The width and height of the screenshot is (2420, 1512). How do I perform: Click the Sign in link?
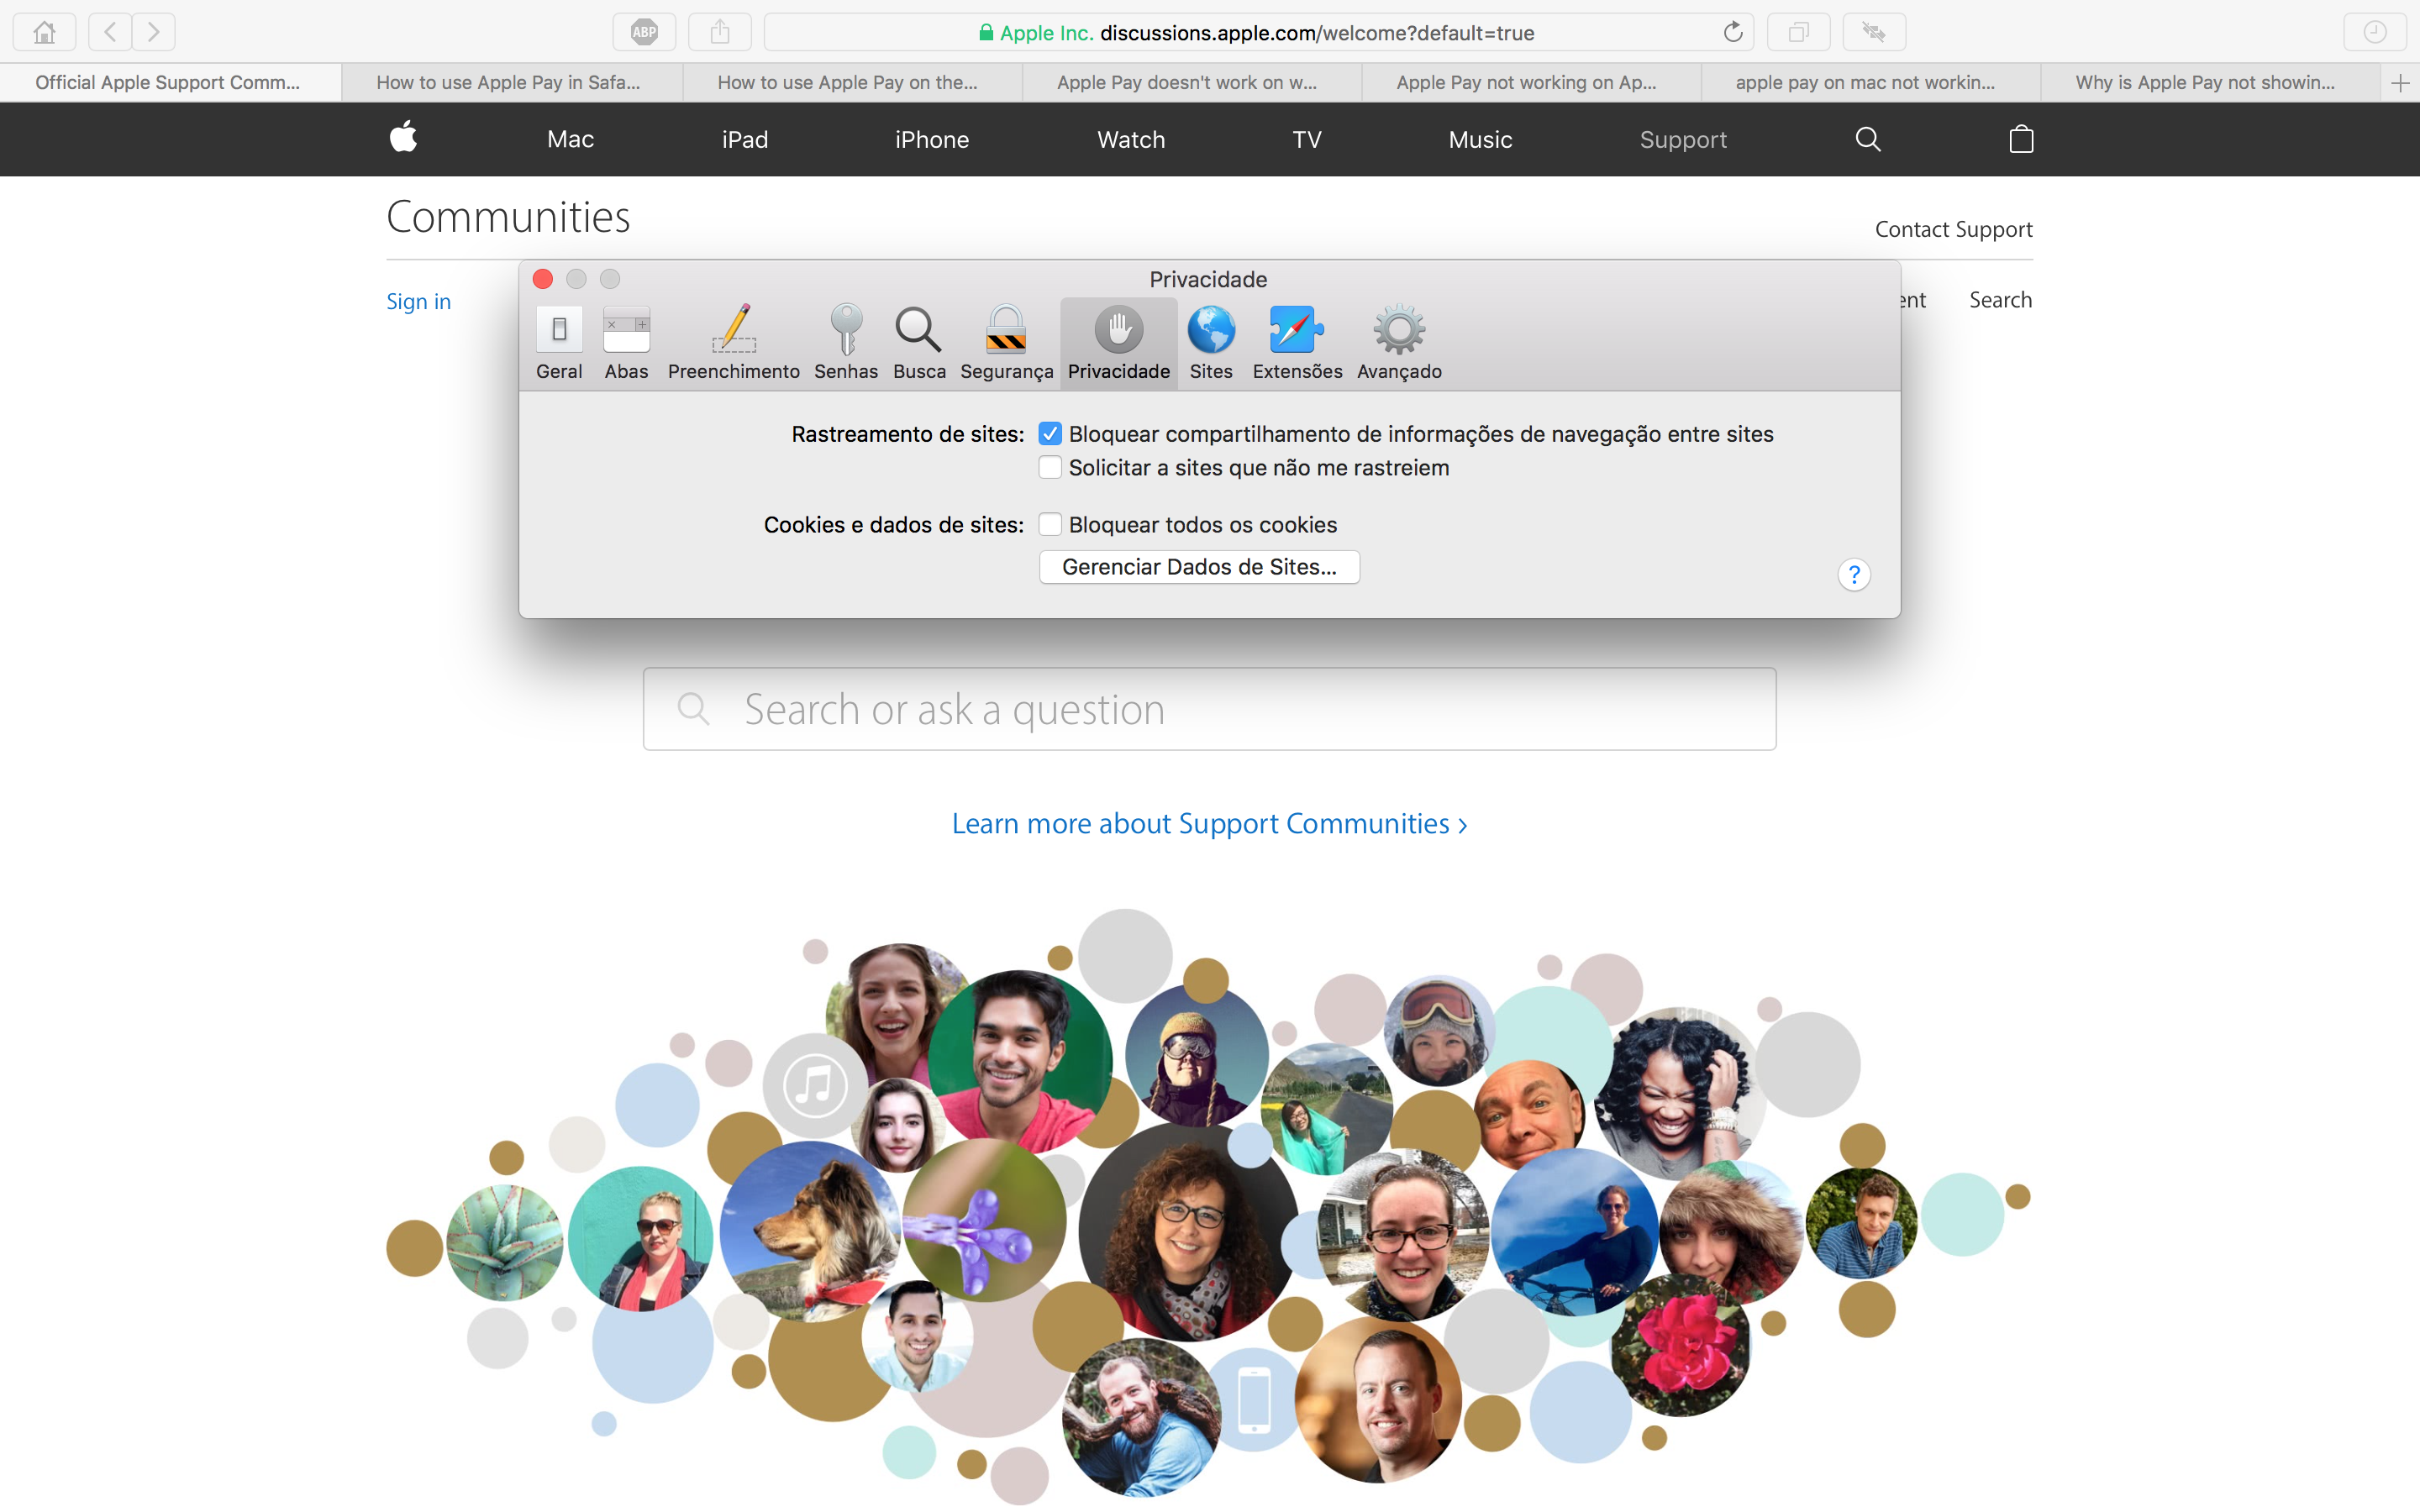pos(418,301)
